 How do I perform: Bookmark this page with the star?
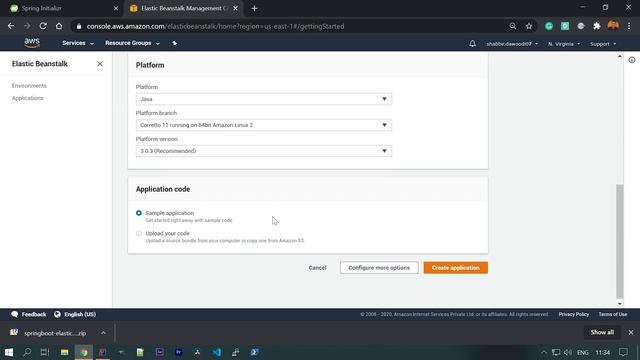point(529,26)
